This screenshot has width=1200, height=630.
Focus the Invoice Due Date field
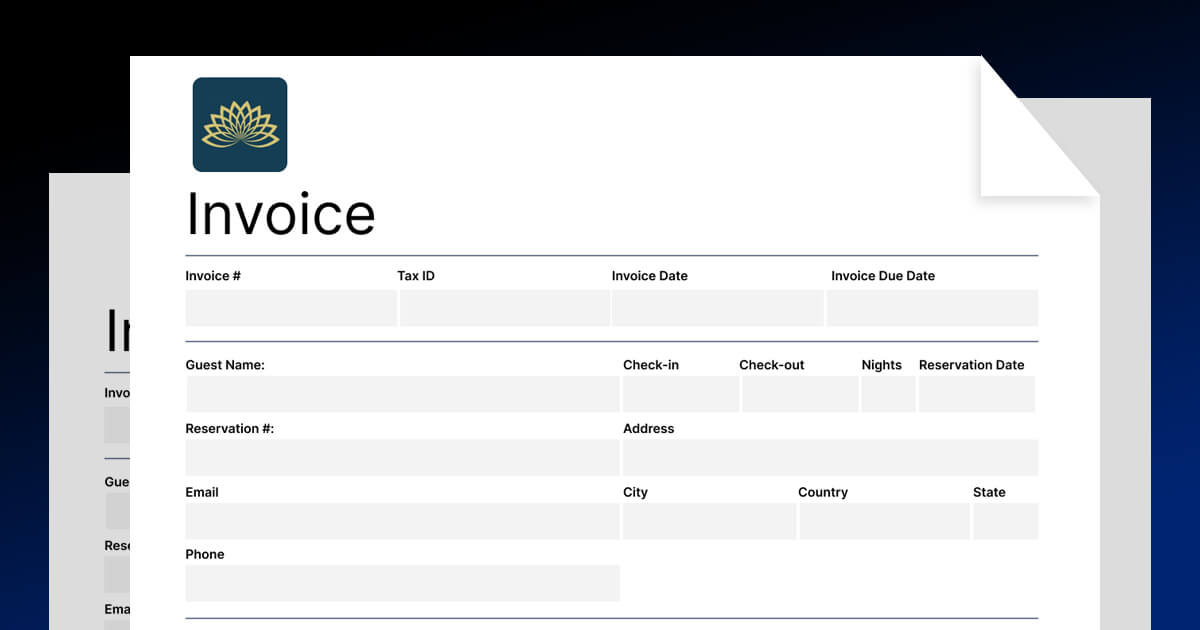[932, 308]
